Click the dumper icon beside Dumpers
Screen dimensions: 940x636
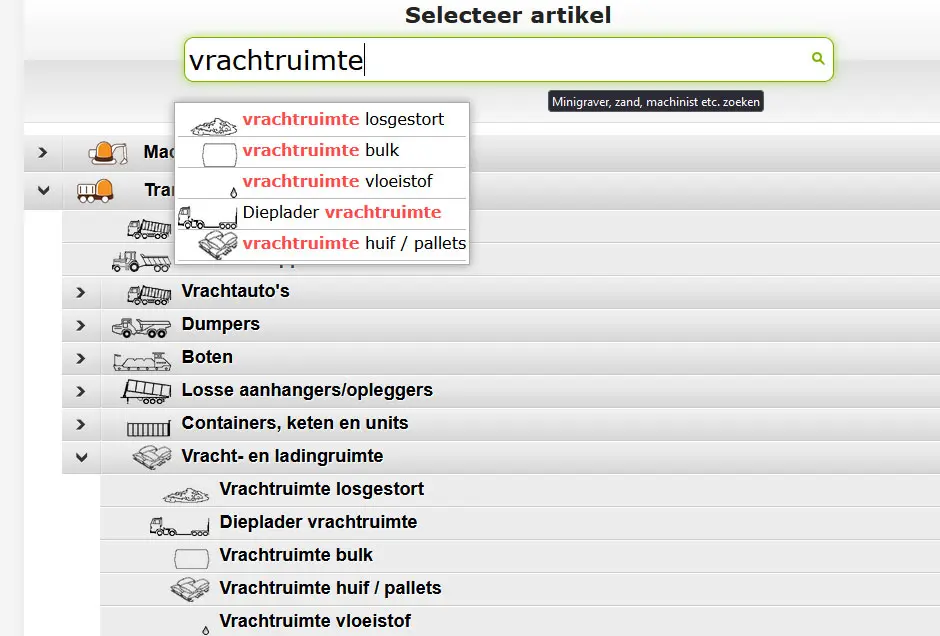tap(140, 325)
